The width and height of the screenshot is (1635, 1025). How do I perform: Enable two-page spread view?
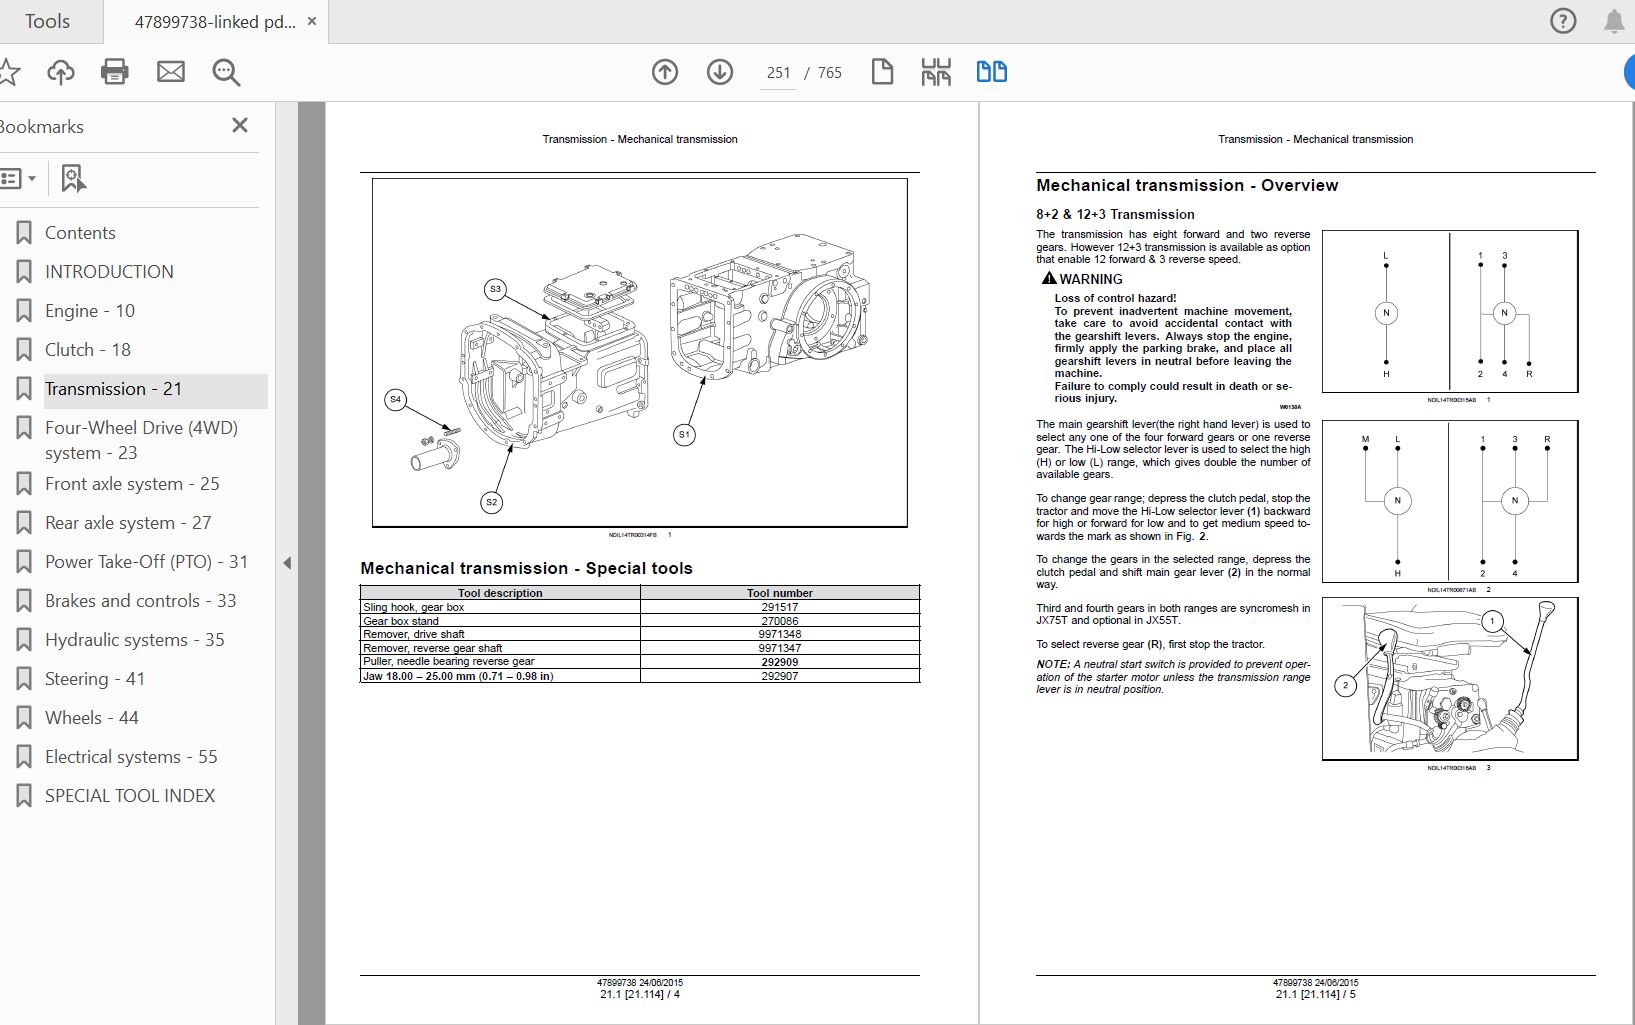point(991,72)
